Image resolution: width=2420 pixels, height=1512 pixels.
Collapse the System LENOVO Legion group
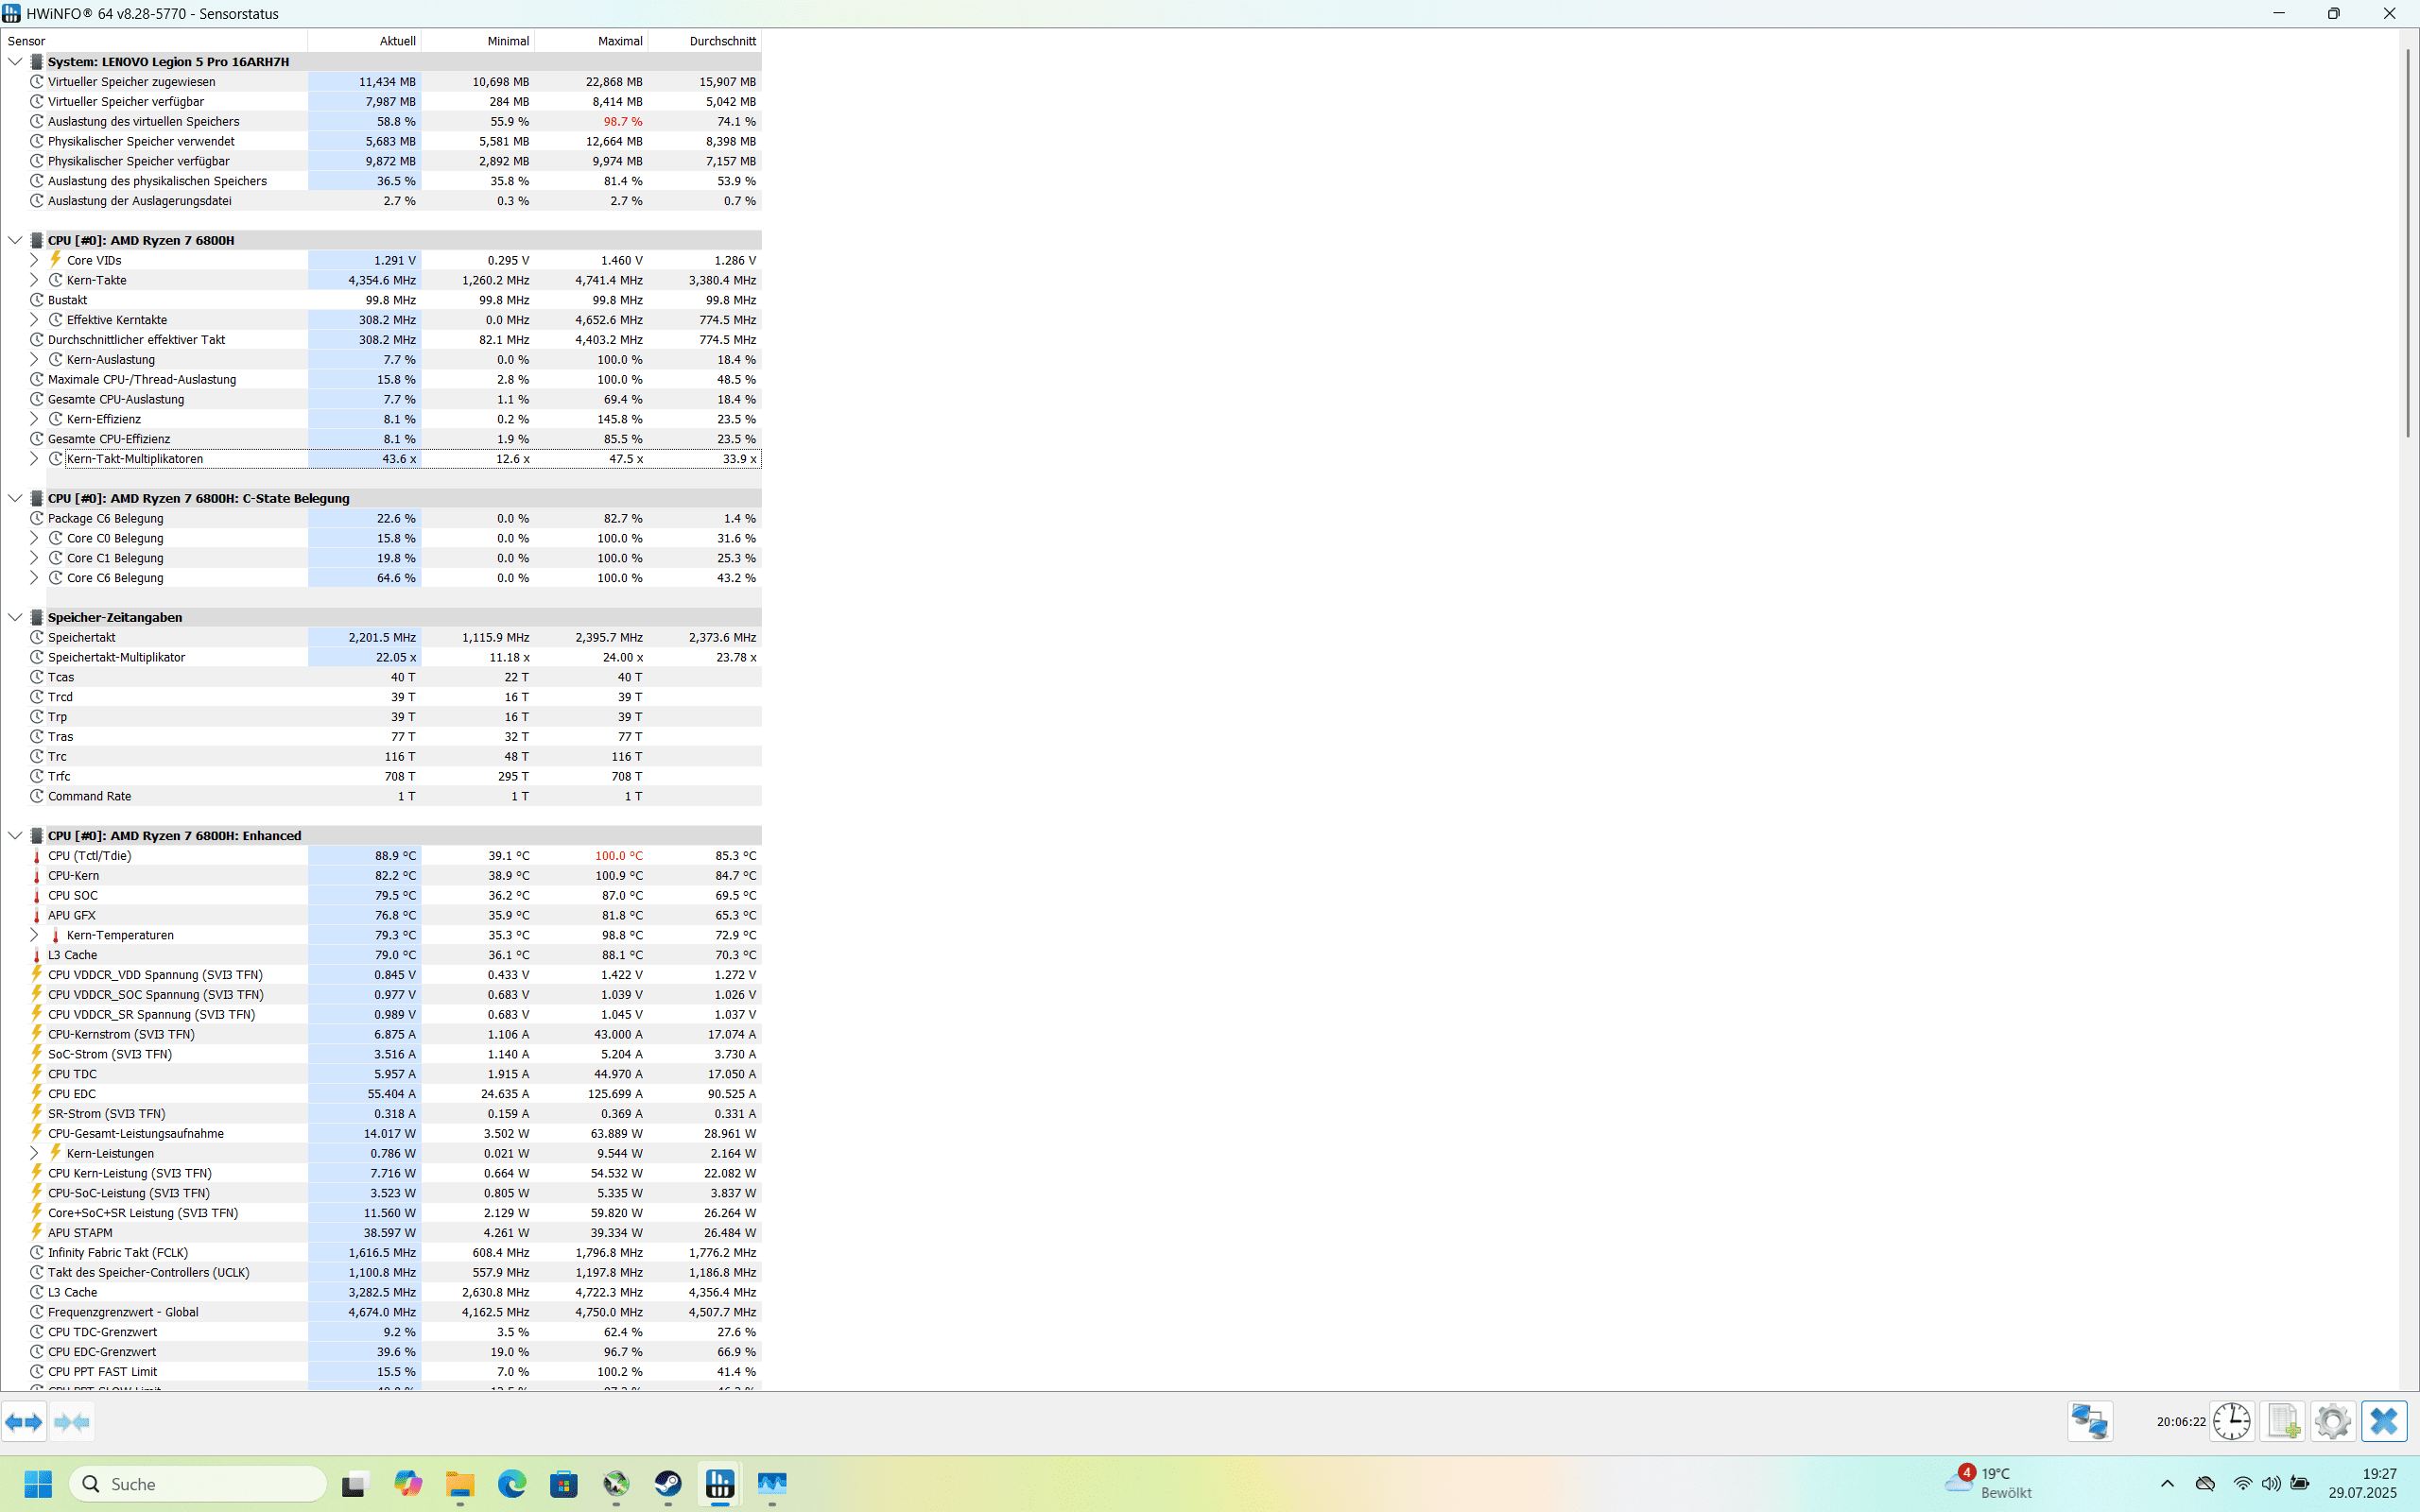(15, 62)
